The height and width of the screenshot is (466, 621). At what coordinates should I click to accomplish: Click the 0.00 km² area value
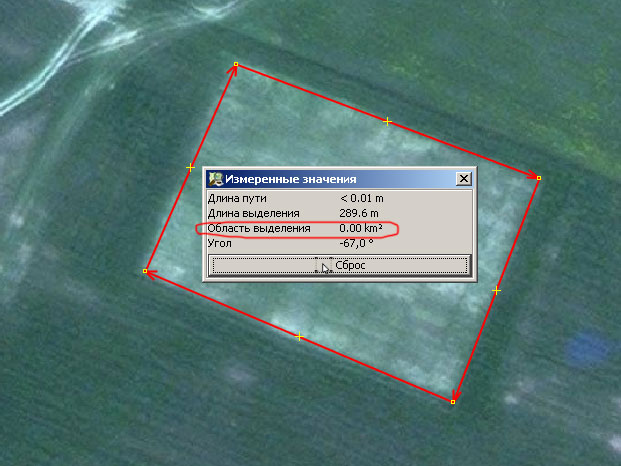362,228
